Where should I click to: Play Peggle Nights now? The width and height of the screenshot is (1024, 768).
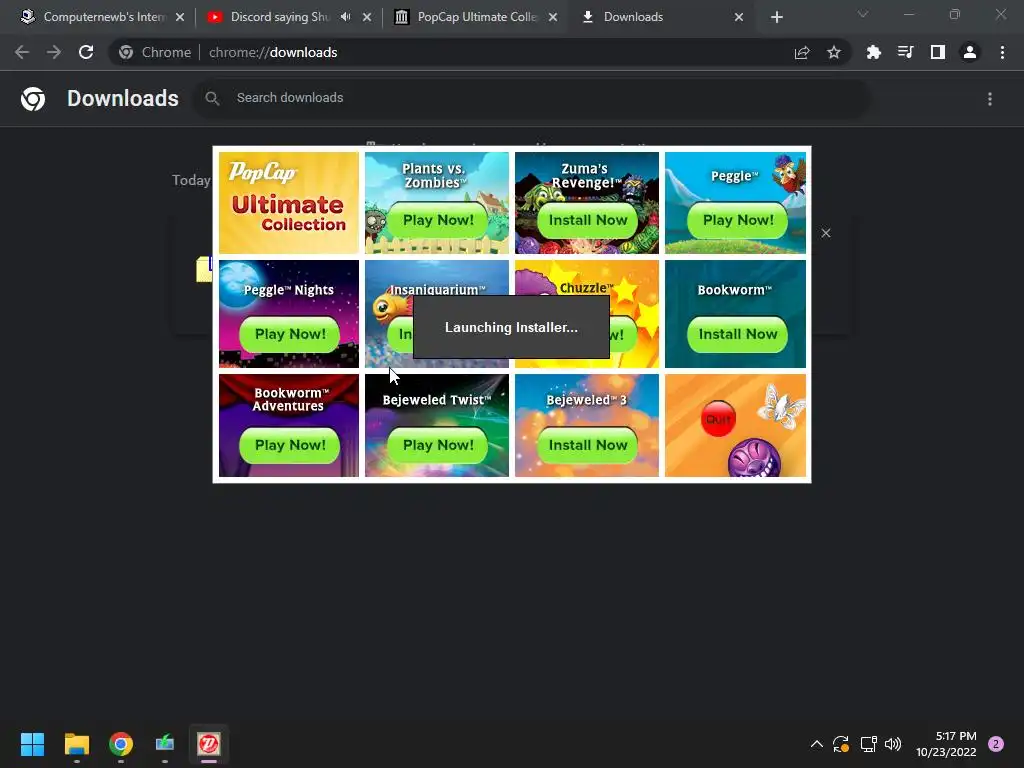289,334
